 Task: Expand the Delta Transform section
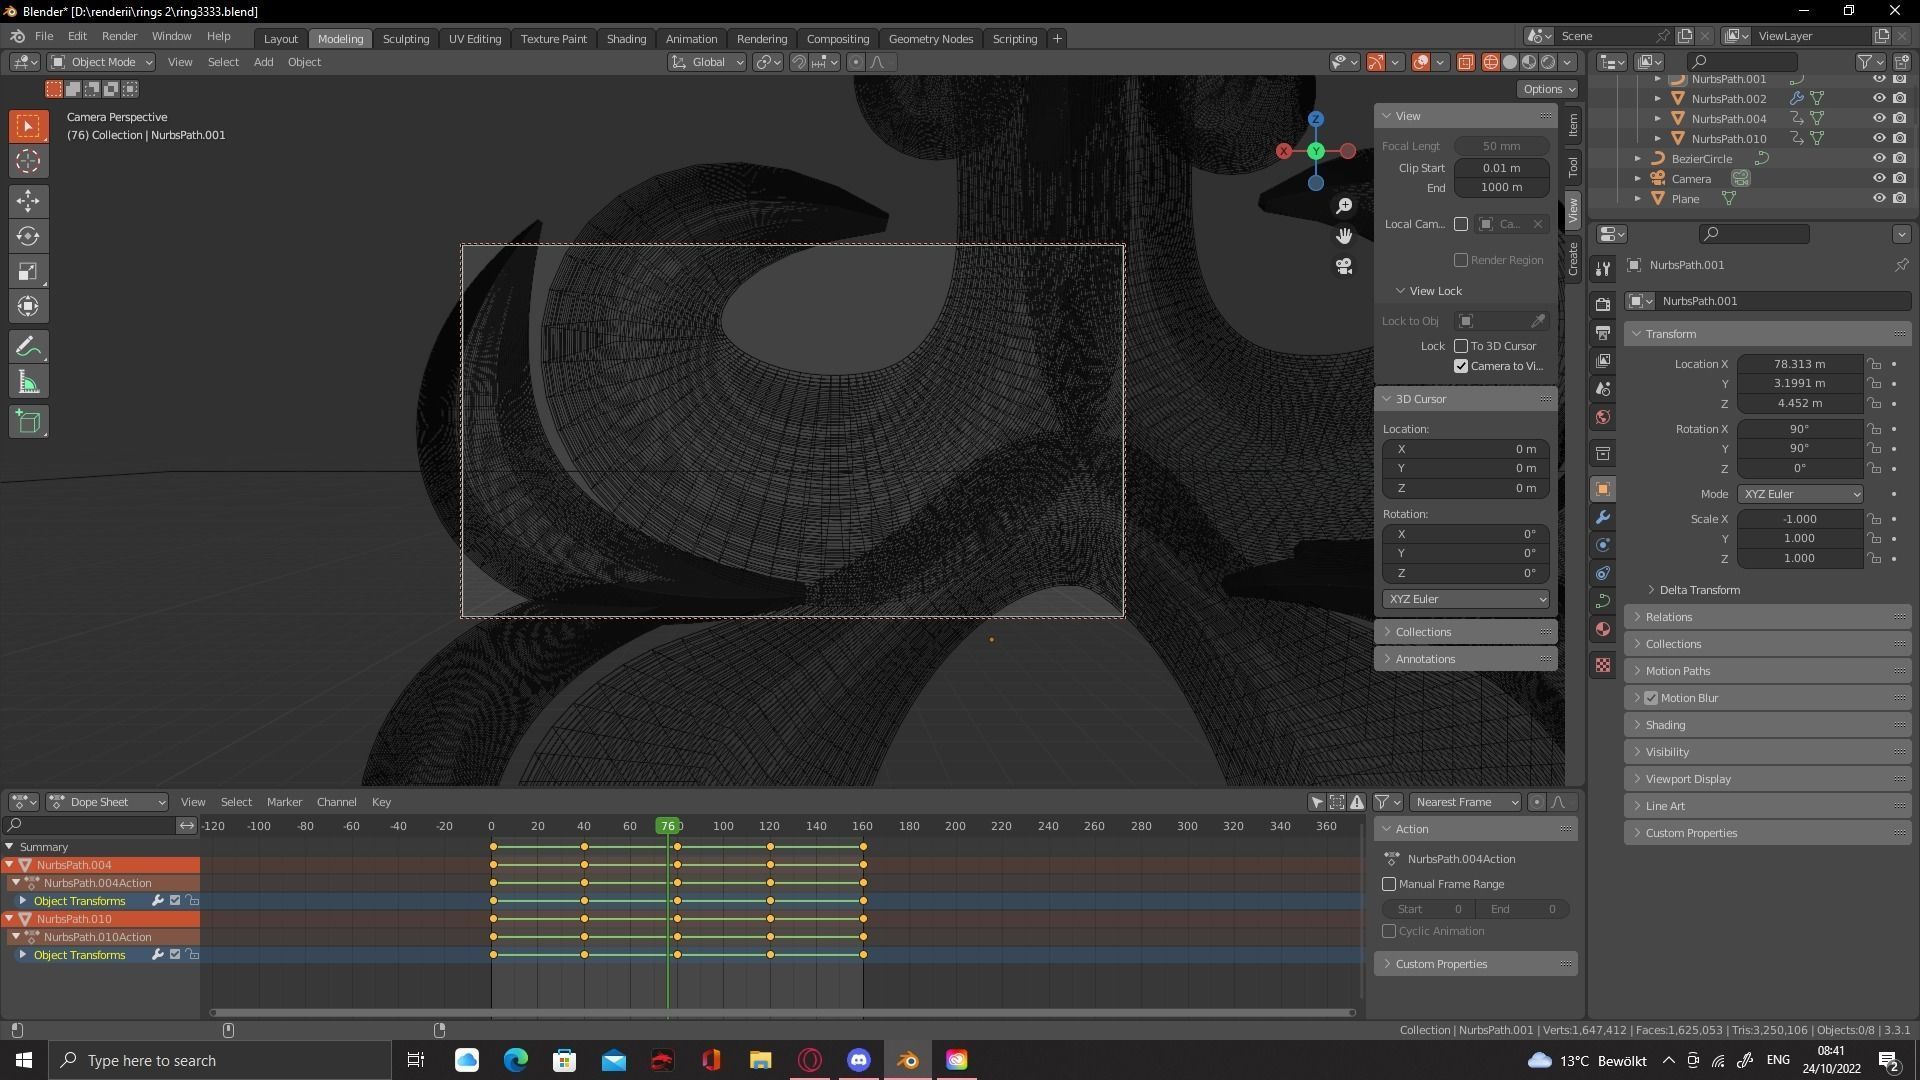point(1698,590)
